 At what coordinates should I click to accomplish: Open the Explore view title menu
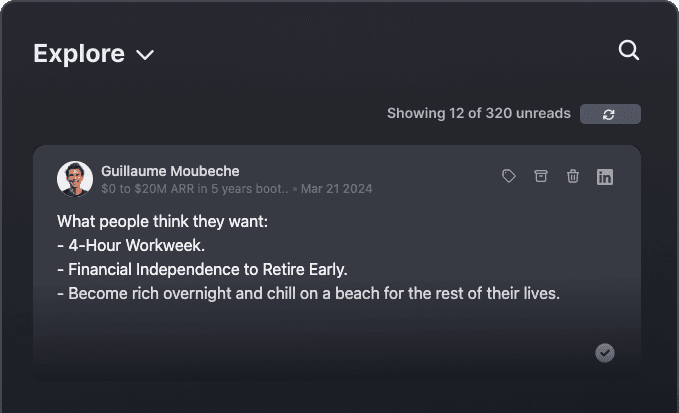pyautogui.click(x=79, y=54)
